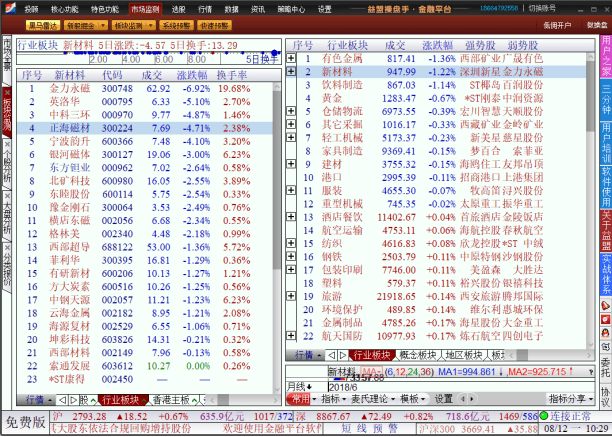Open the 设置 menu in the top bar
This screenshot has height=437, width=612.
click(x=324, y=9)
